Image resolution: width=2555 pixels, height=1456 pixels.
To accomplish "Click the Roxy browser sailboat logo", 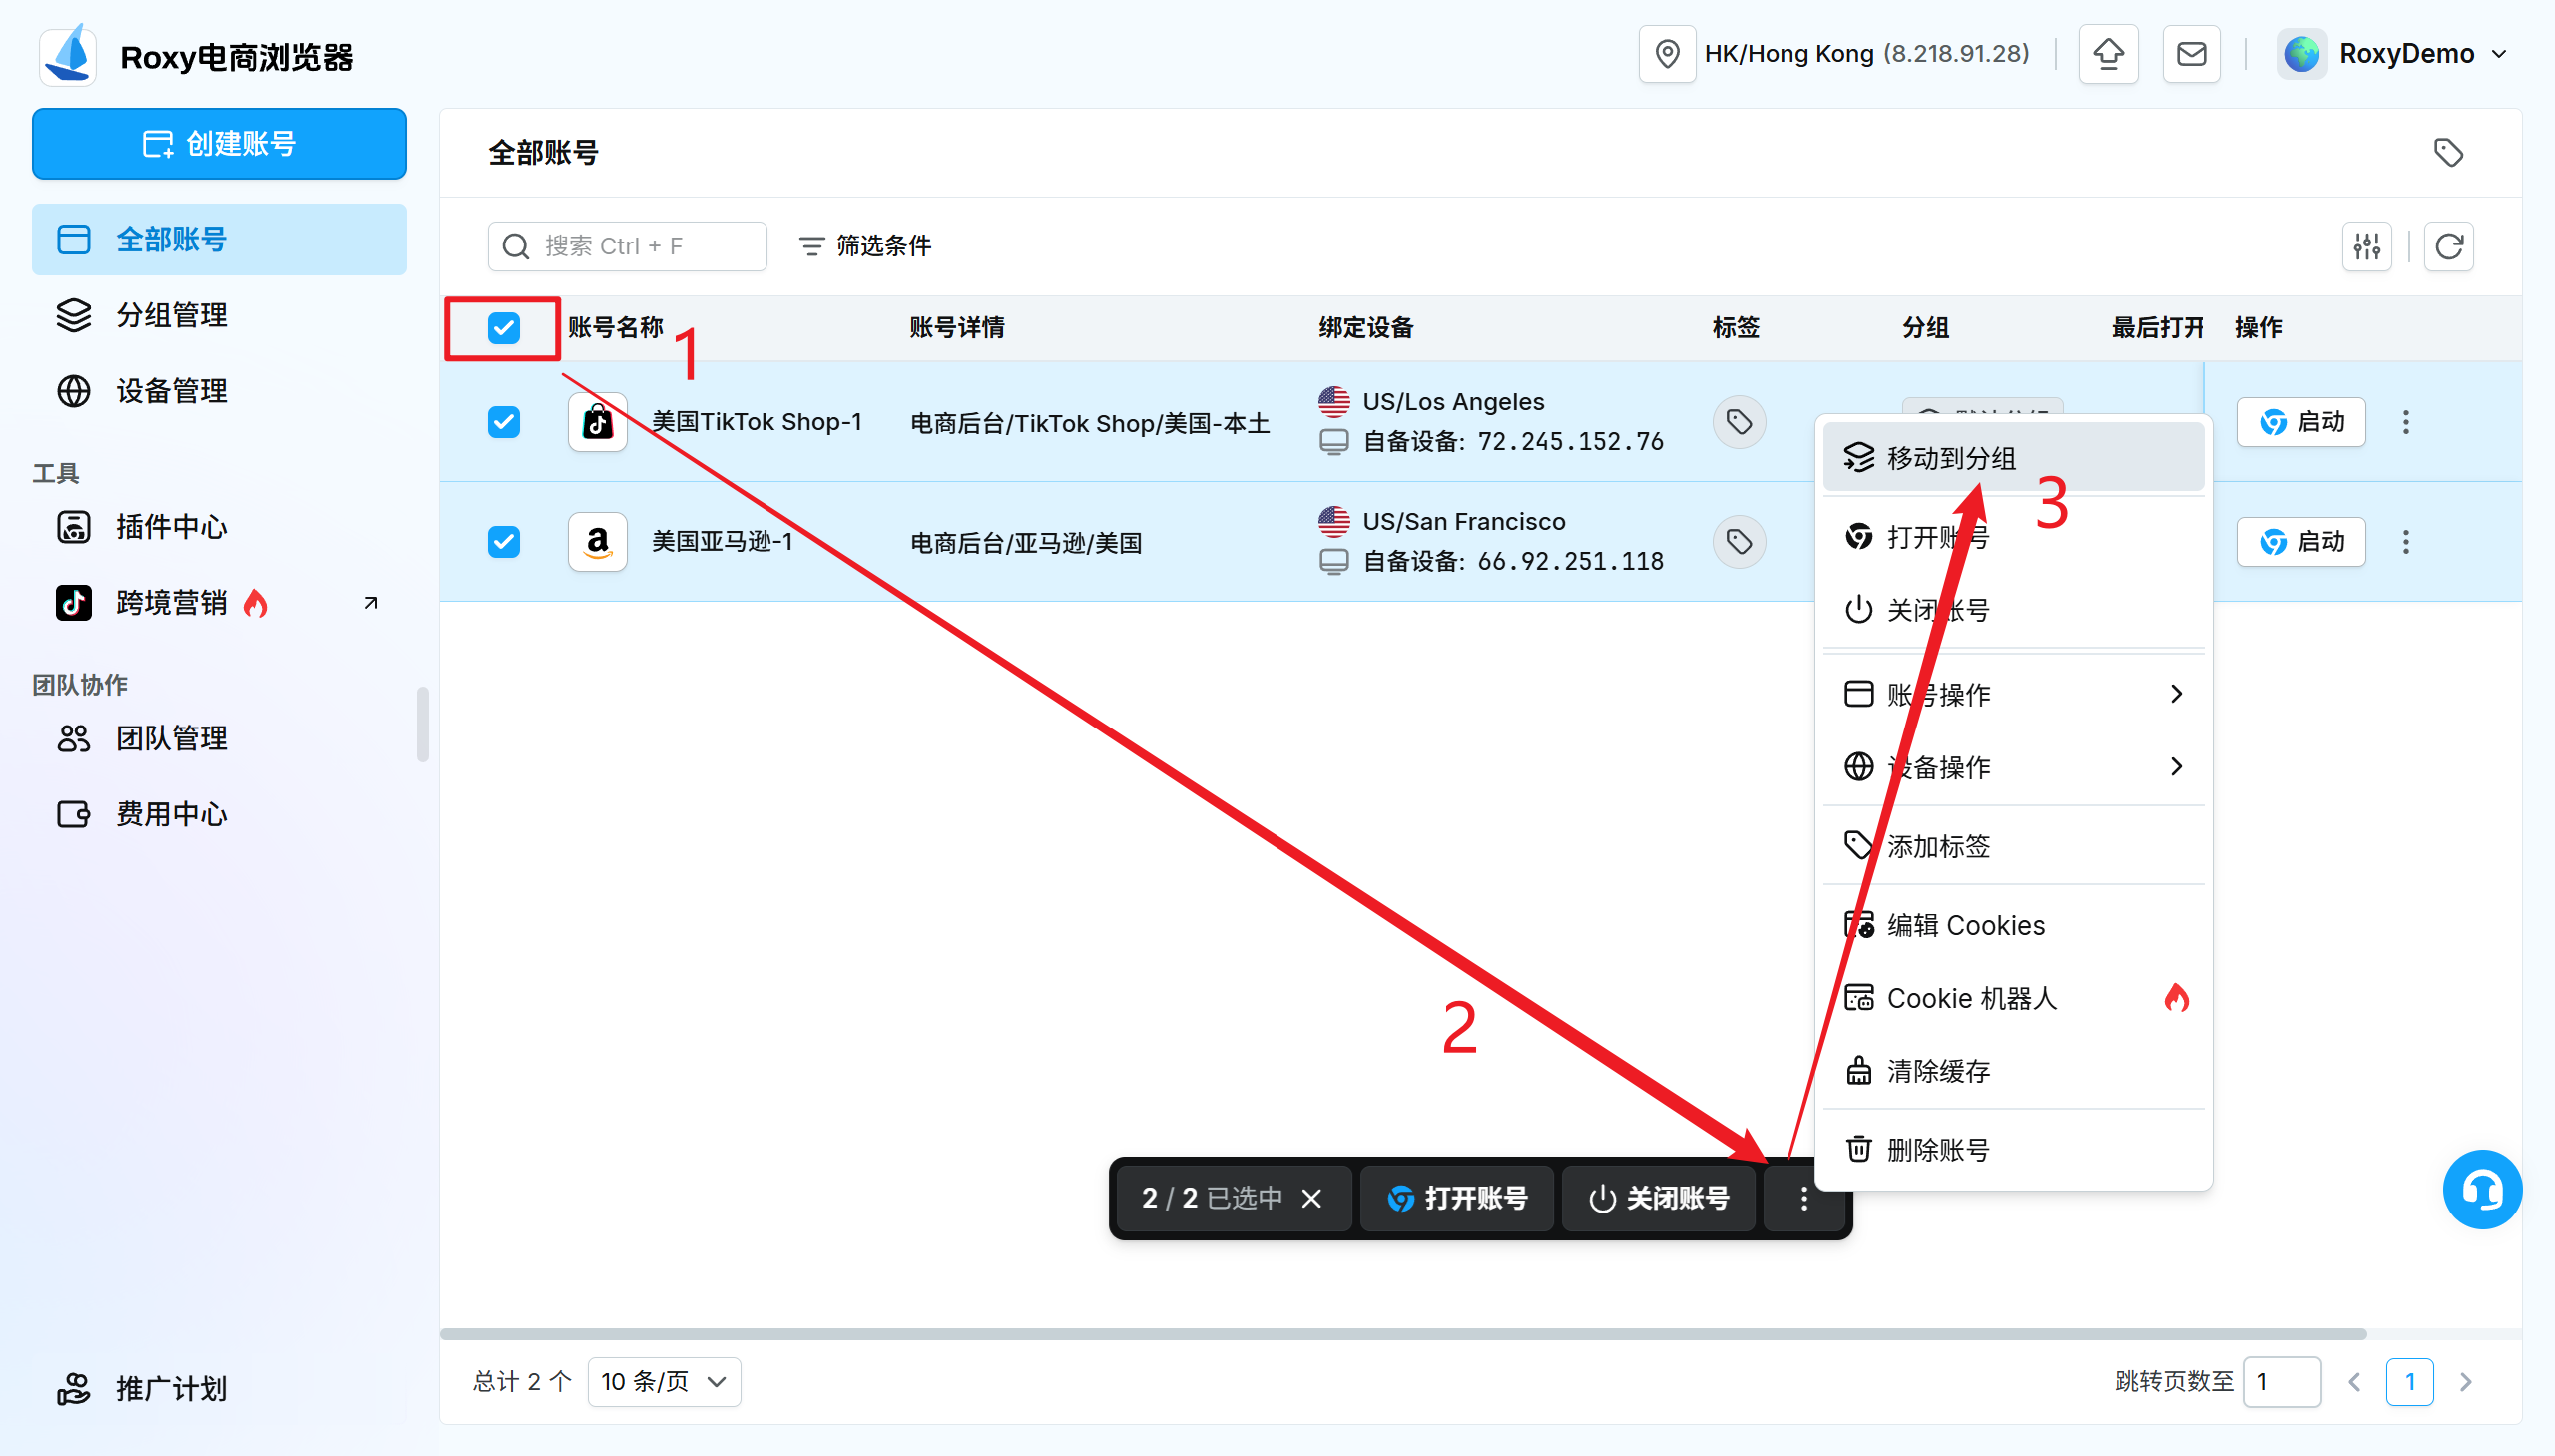I will point(68,55).
